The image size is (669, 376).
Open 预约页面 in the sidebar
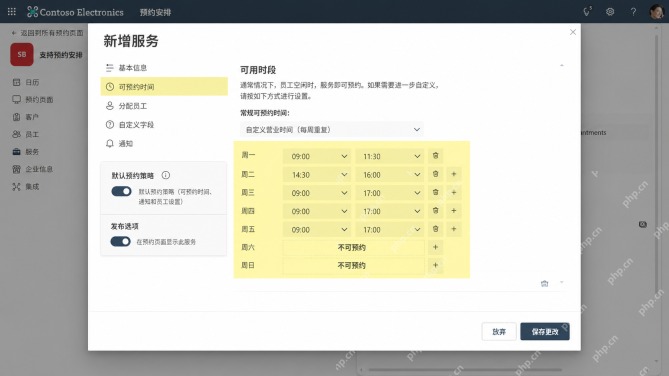33,100
